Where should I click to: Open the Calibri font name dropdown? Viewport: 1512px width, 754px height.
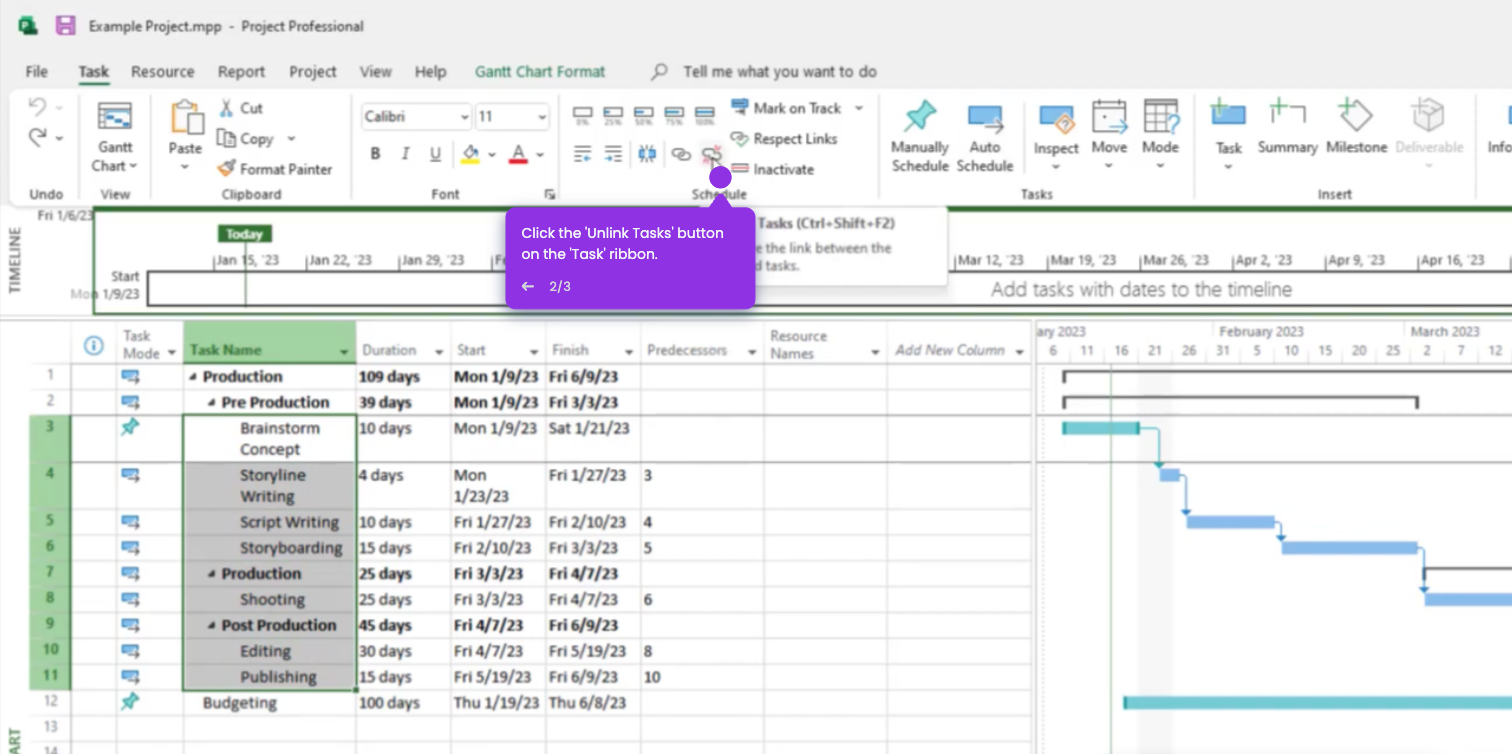point(465,117)
